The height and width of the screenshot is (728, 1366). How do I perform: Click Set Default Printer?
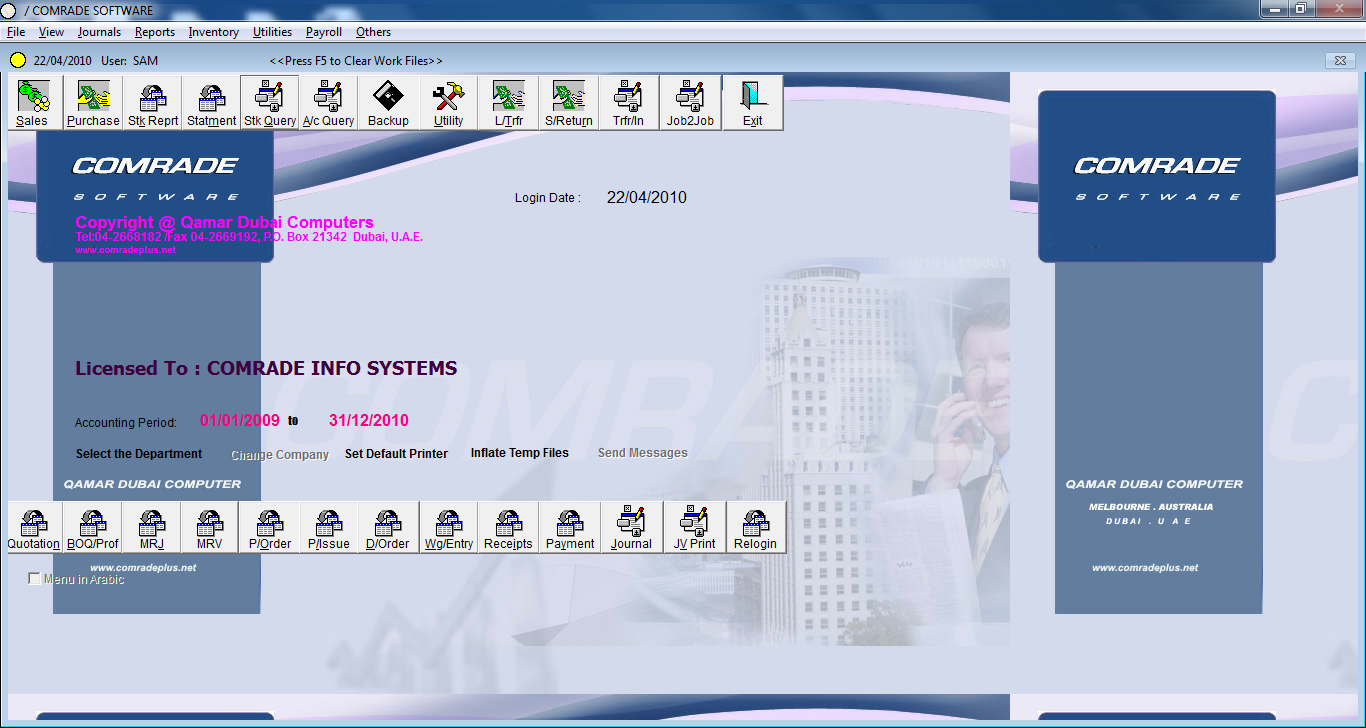click(x=396, y=453)
